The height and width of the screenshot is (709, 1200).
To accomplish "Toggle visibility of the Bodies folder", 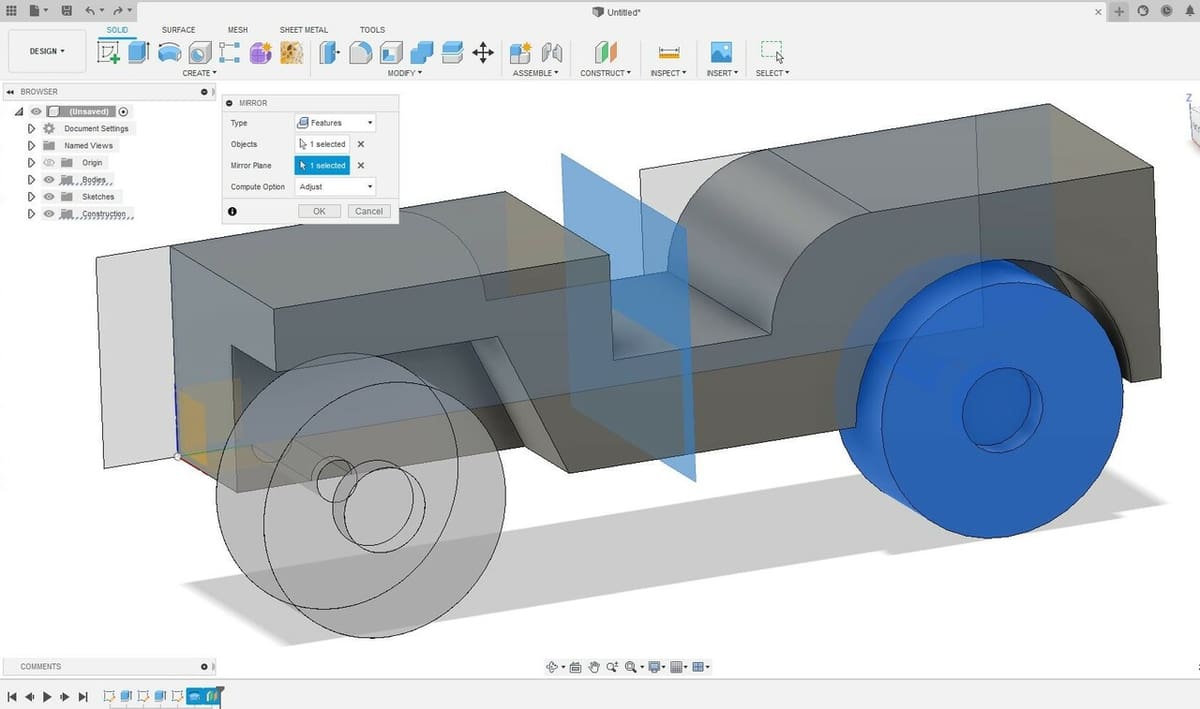I will coord(48,180).
